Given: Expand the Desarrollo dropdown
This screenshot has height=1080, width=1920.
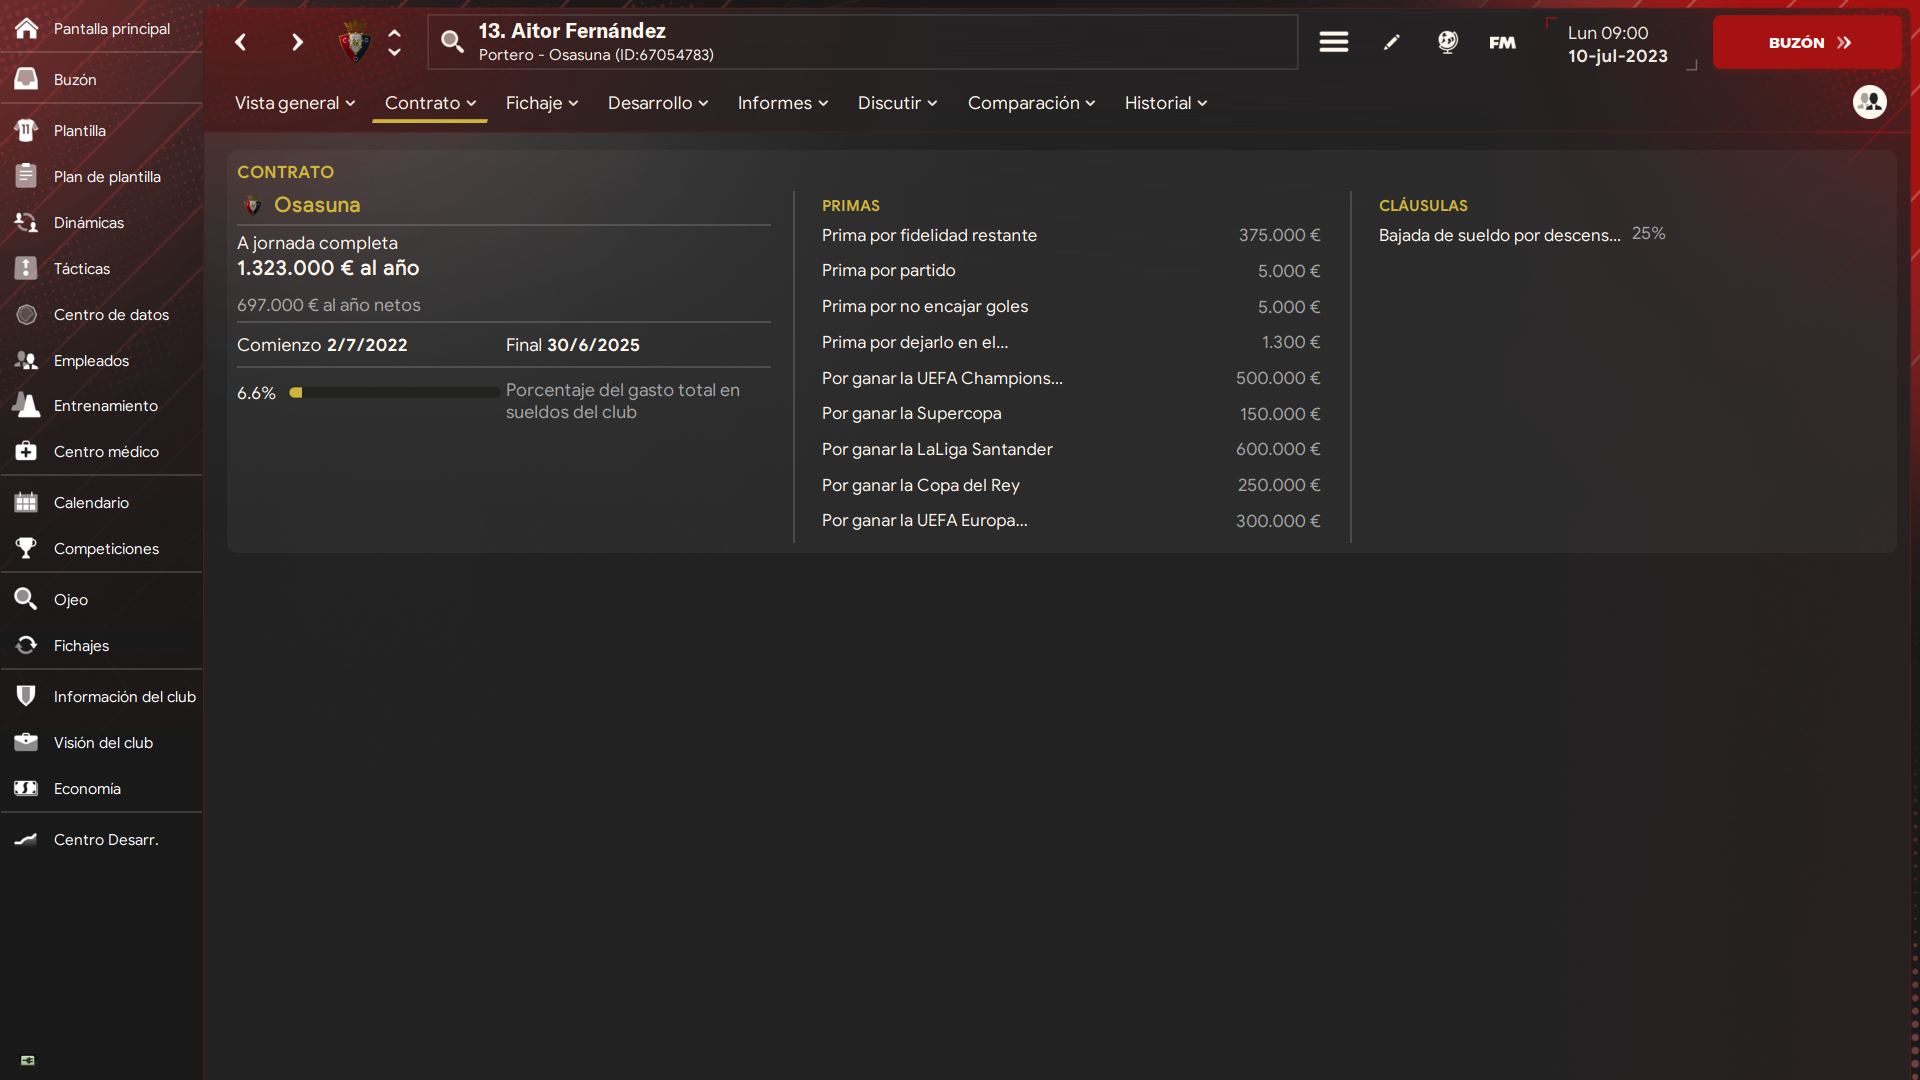Looking at the screenshot, I should tap(658, 103).
